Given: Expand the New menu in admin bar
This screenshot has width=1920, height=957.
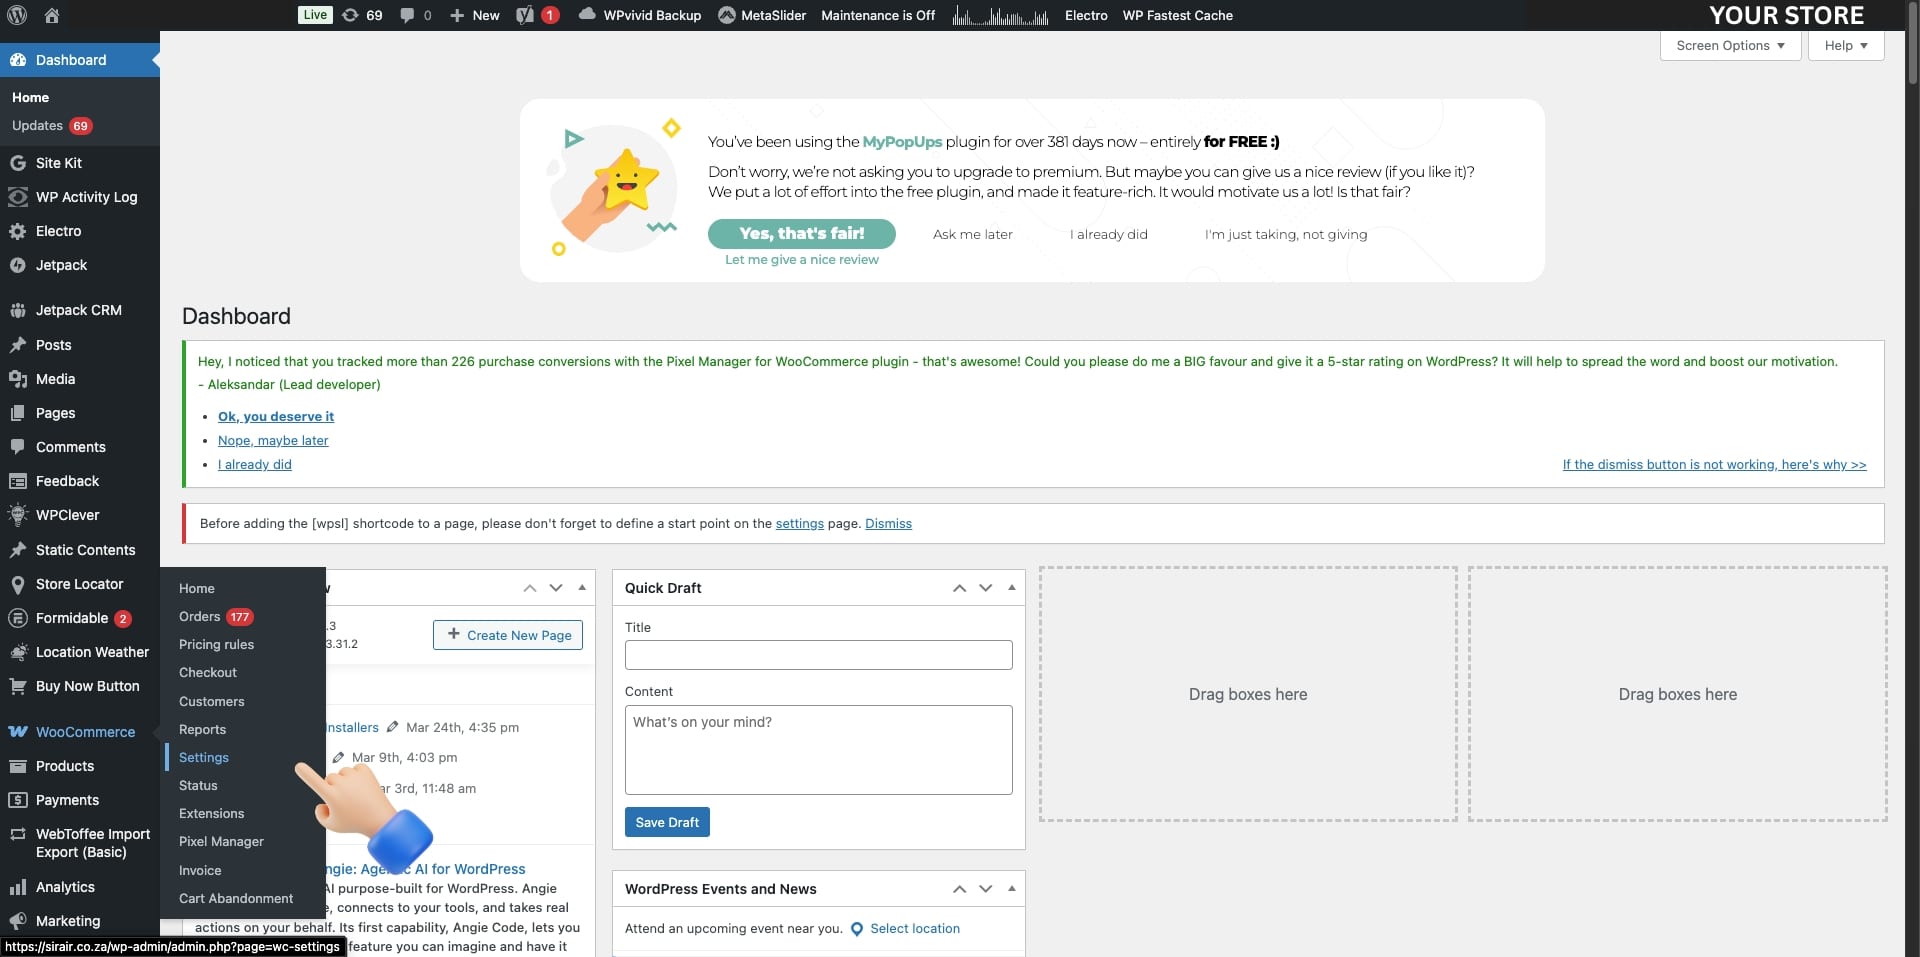Looking at the screenshot, I should click(x=474, y=15).
